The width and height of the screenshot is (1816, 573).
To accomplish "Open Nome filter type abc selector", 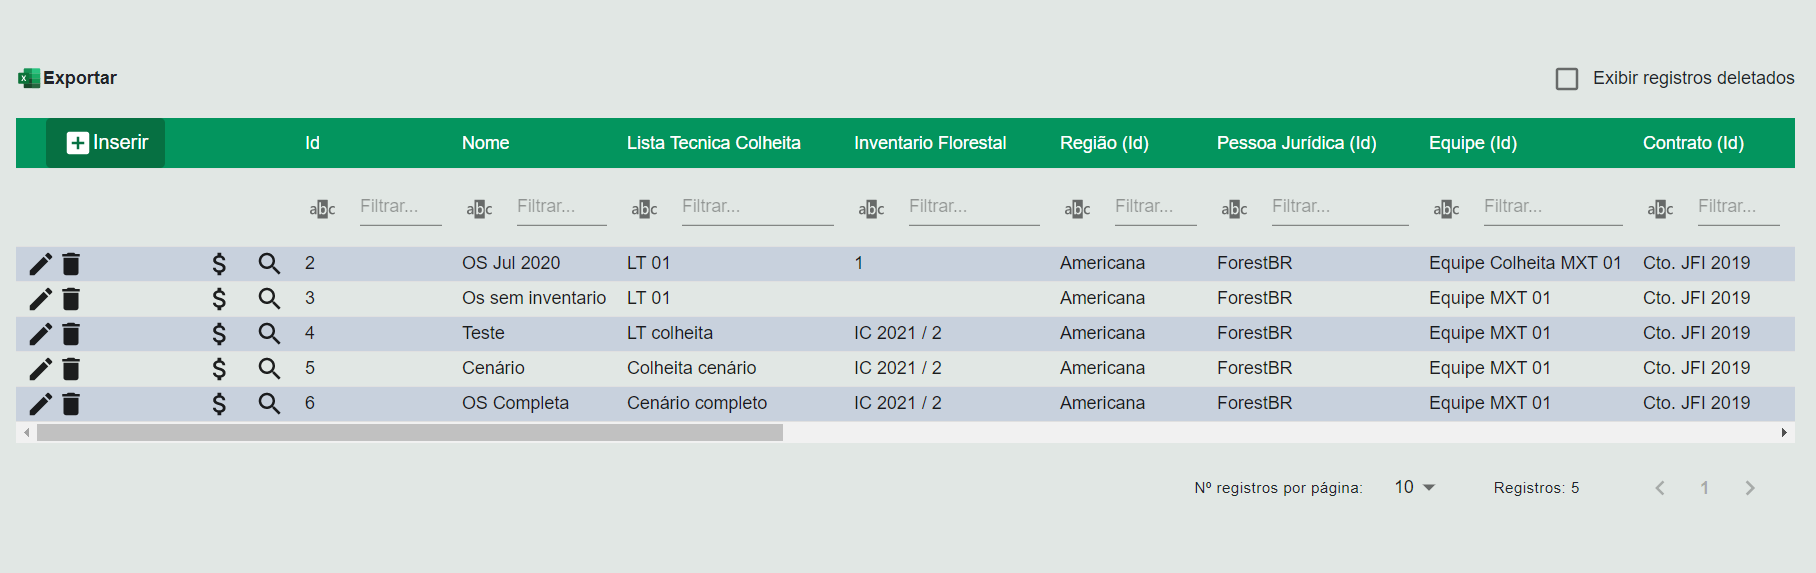I will tap(479, 208).
